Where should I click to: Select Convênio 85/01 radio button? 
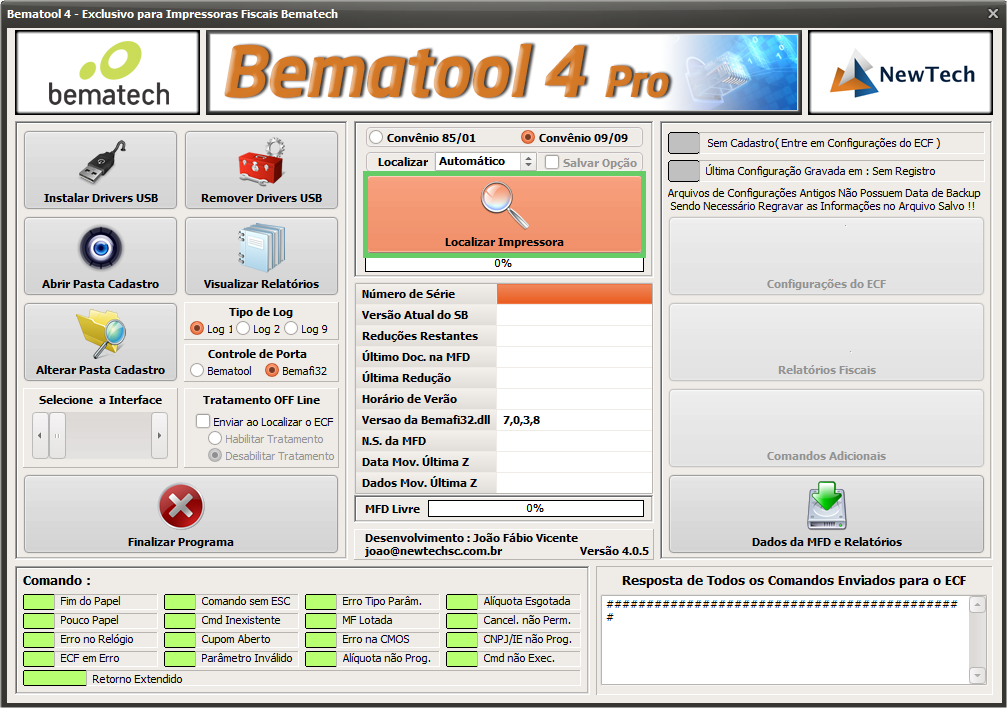click(x=376, y=137)
